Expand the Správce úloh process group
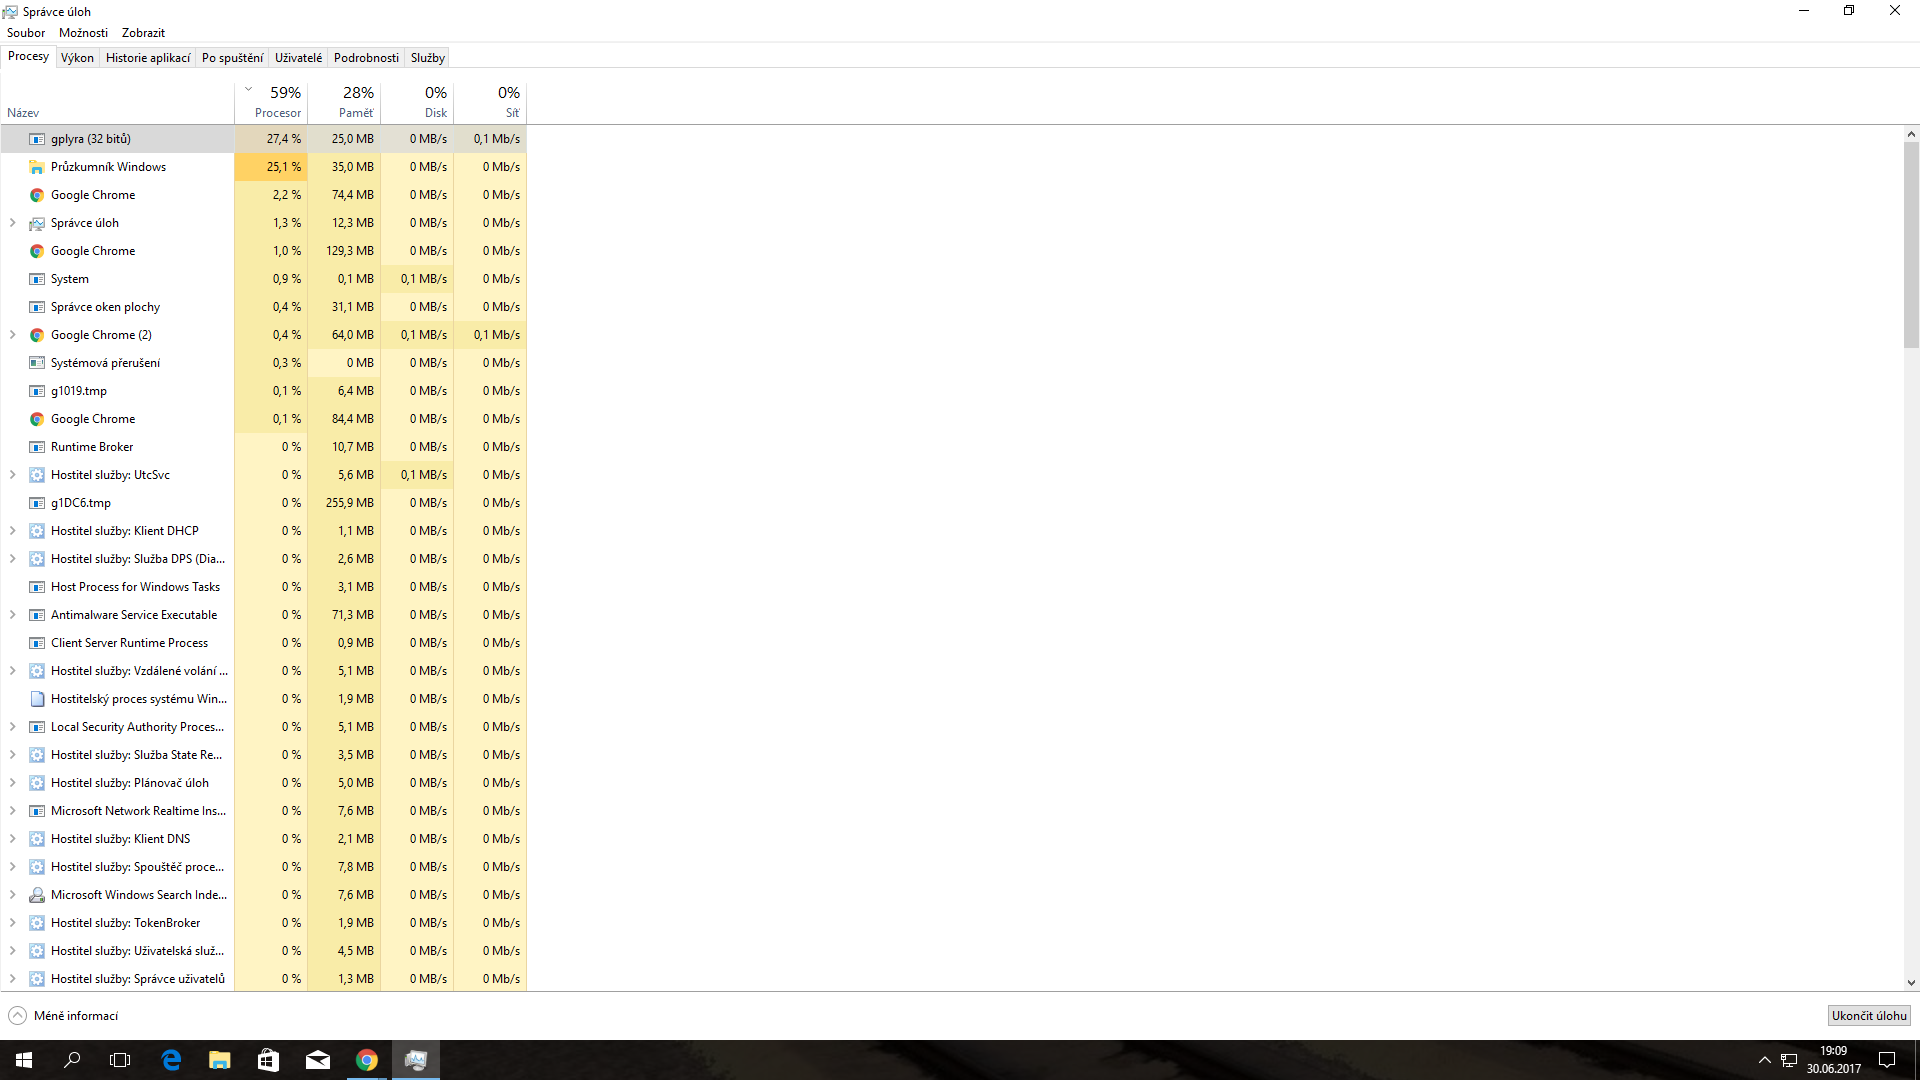Screen dimensions: 1920x1080 (12, 223)
